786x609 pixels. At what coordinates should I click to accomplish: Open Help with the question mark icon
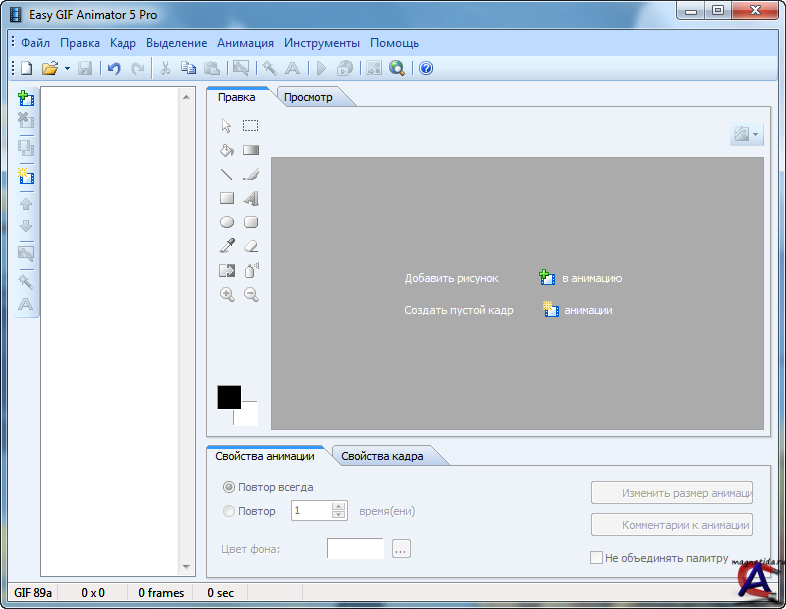426,68
